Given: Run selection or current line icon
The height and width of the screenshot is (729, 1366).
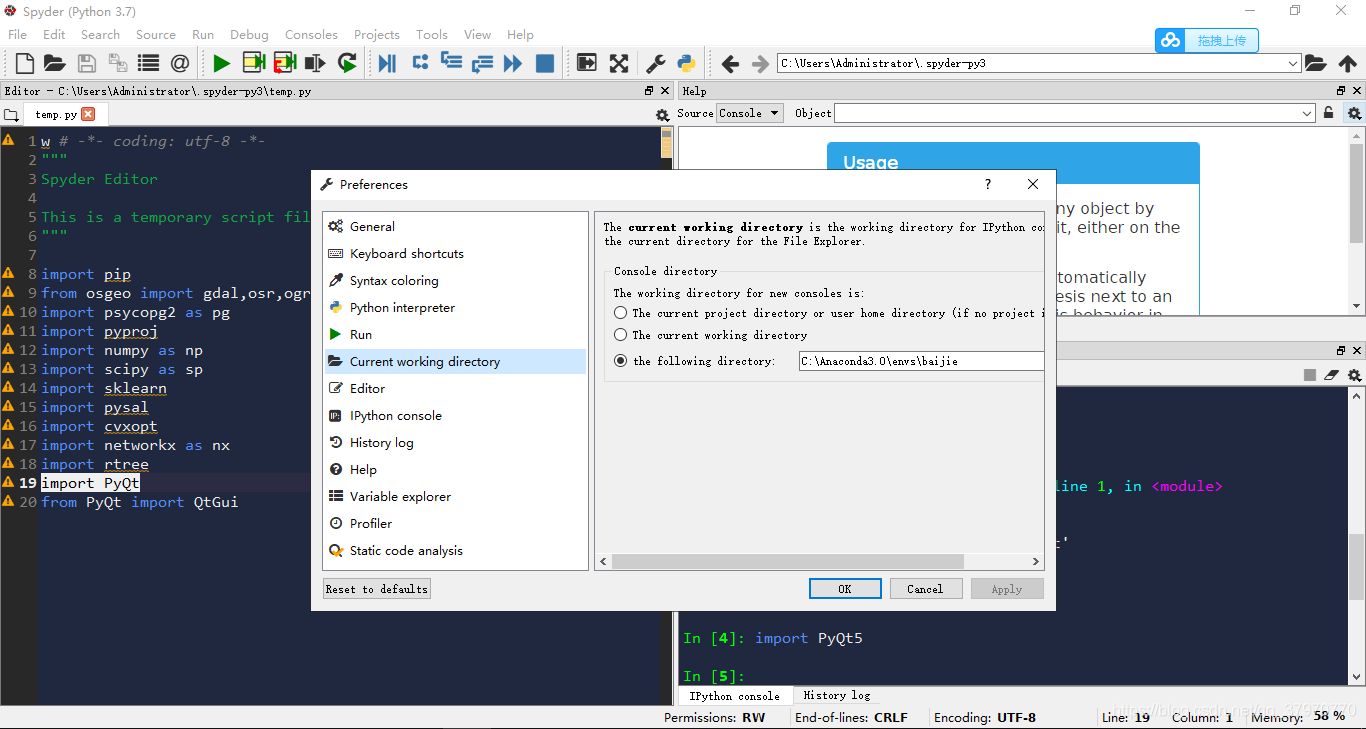Looking at the screenshot, I should (315, 63).
